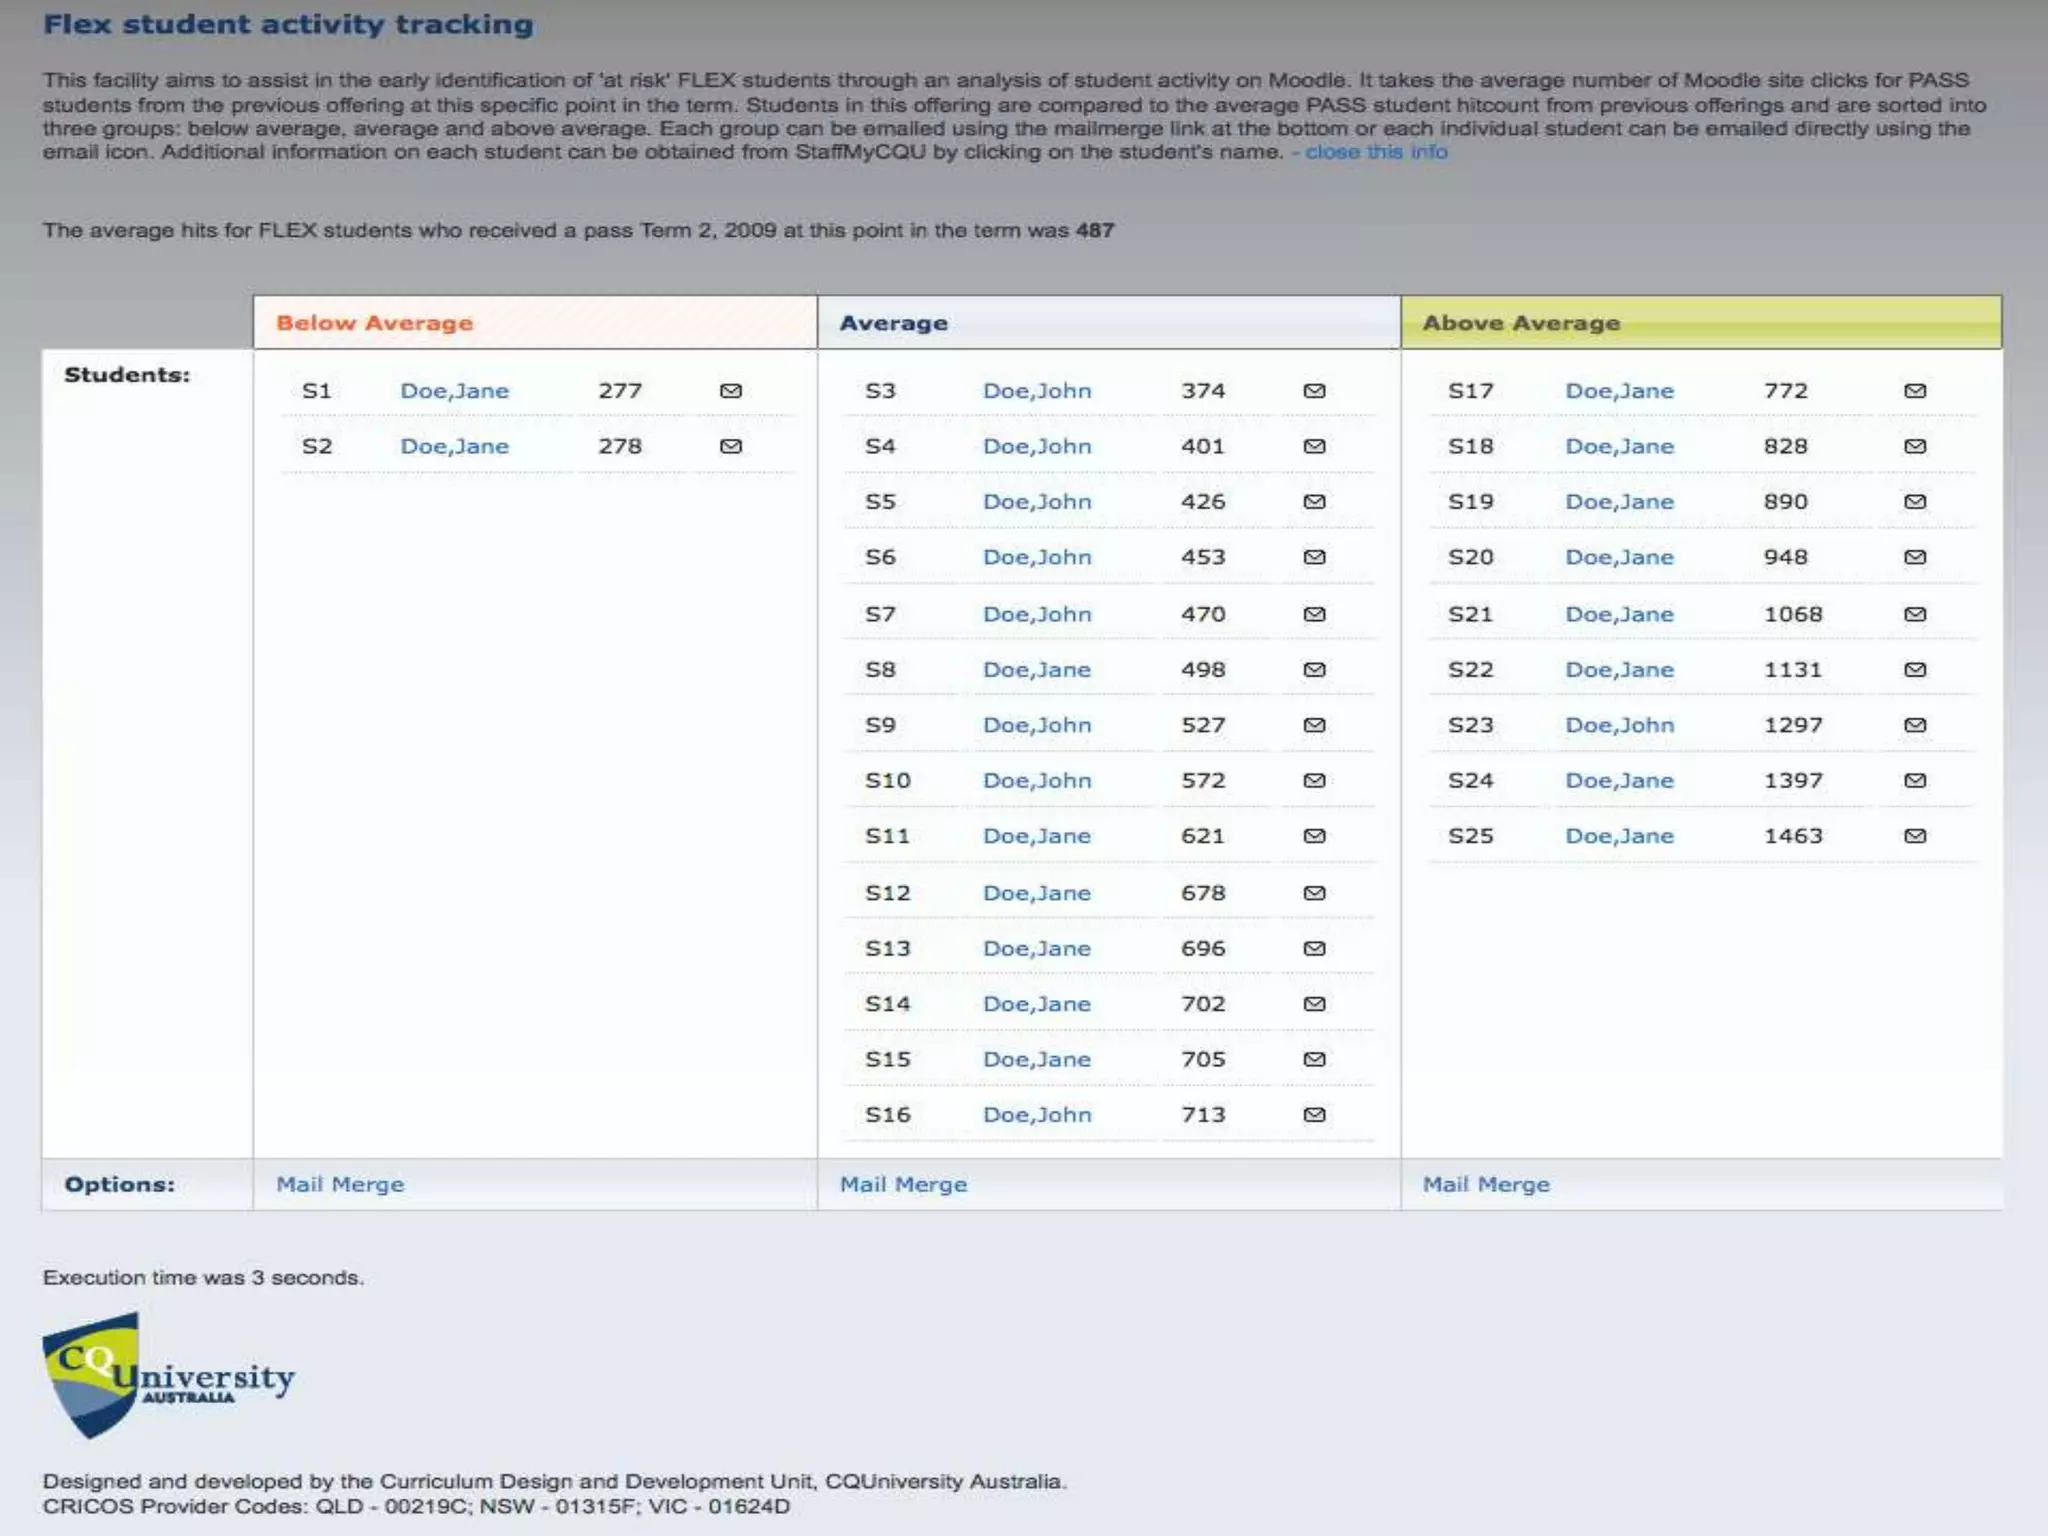Click envelope icon next to S8
This screenshot has height=1536, width=2048.
coord(1314,670)
